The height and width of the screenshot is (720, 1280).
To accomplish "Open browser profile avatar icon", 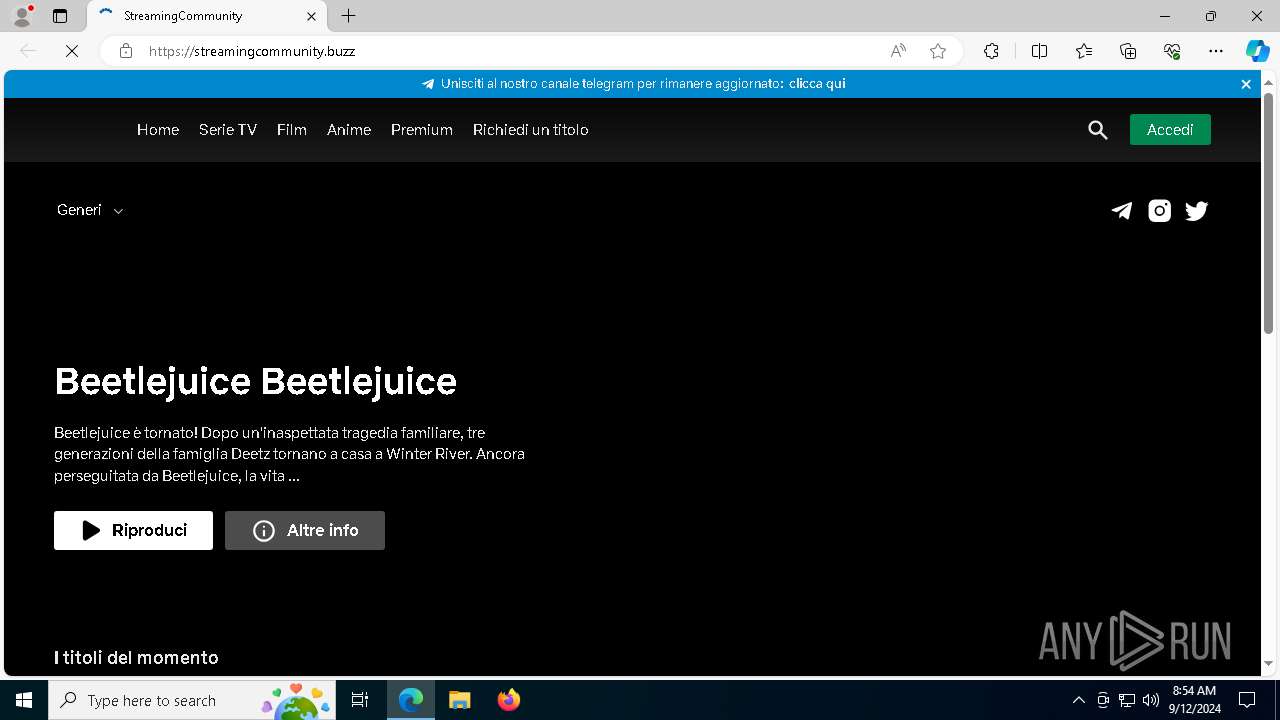I will pyautogui.click(x=22, y=16).
